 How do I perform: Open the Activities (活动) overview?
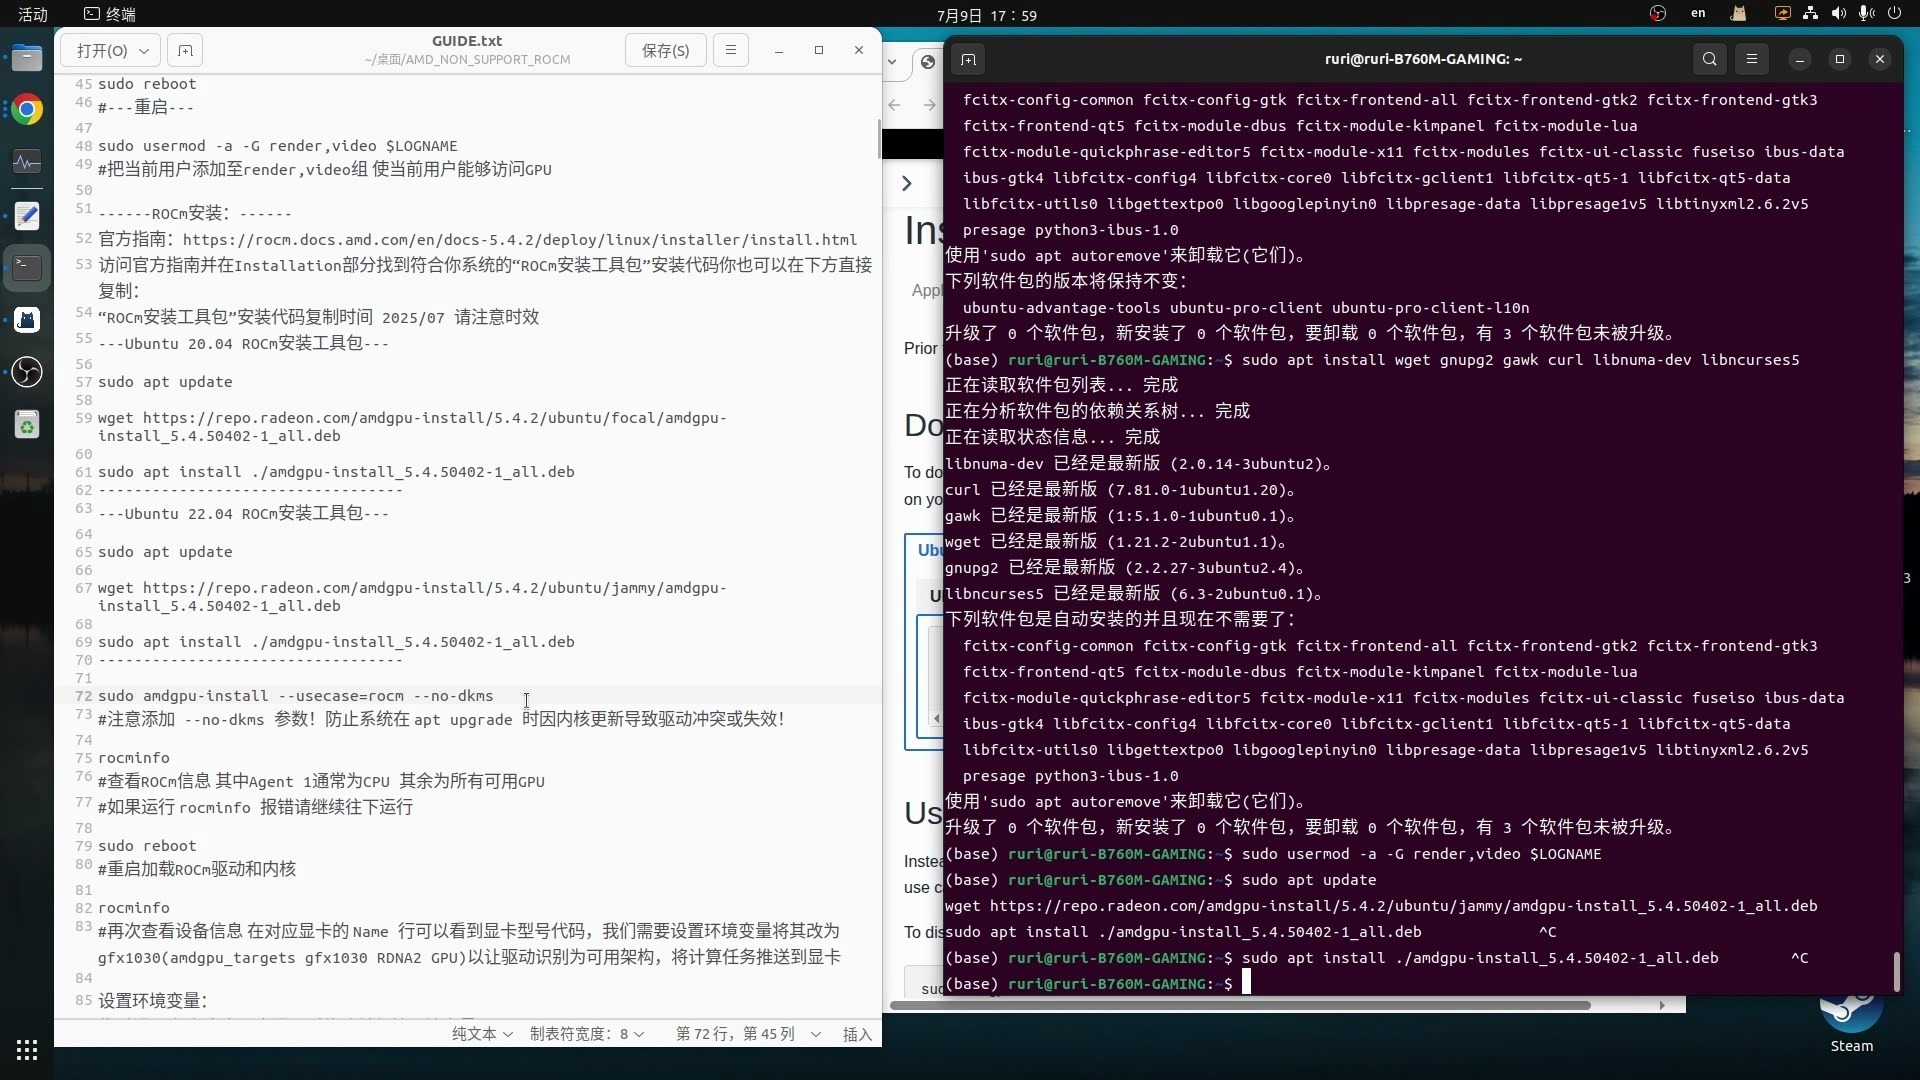coord(33,15)
